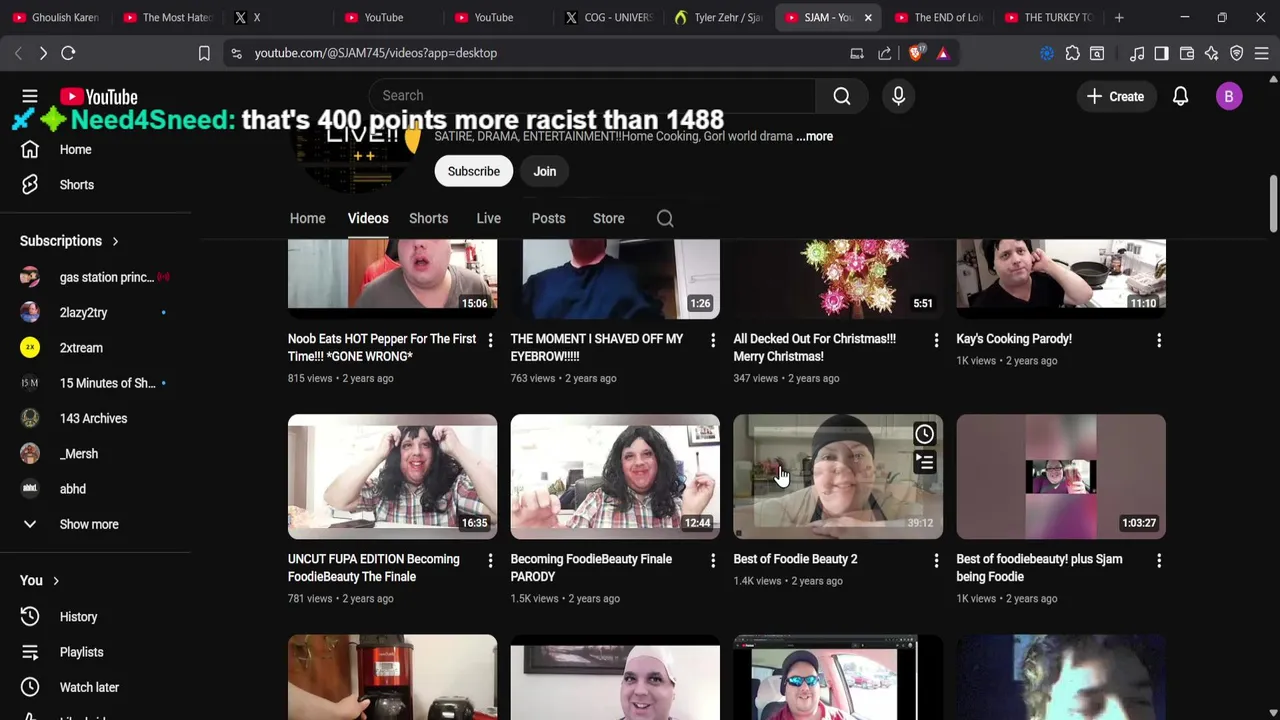Open options for Best of foodiebeauty plus Sjam
Viewport: 1280px width, 720px height.
1159,561
